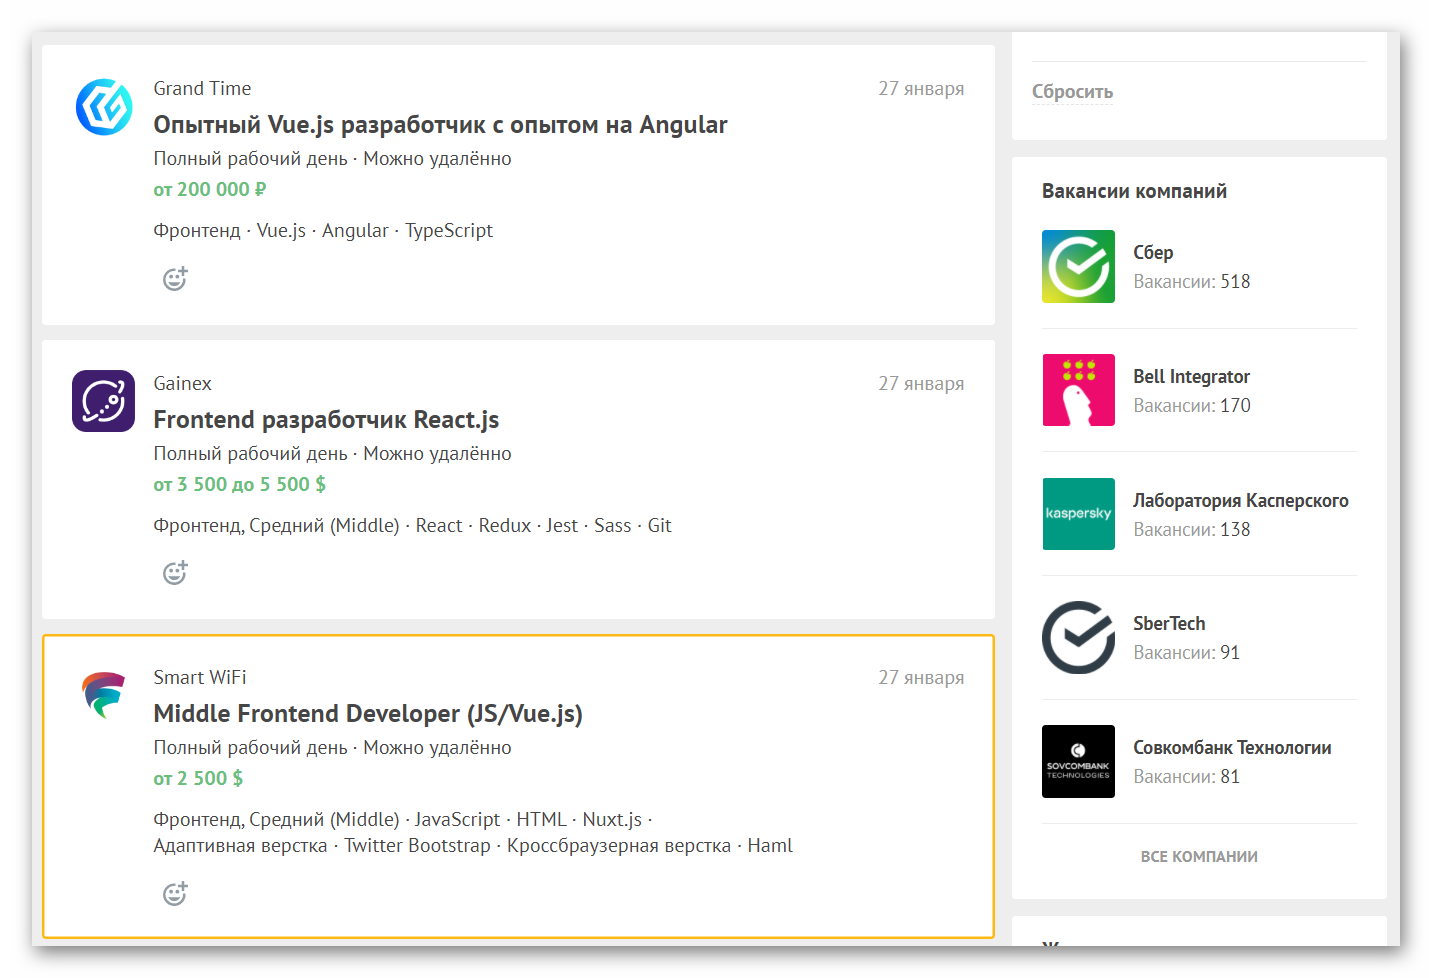Open the SberTech name link
Image resolution: width=1432 pixels, height=978 pixels.
pos(1169,624)
